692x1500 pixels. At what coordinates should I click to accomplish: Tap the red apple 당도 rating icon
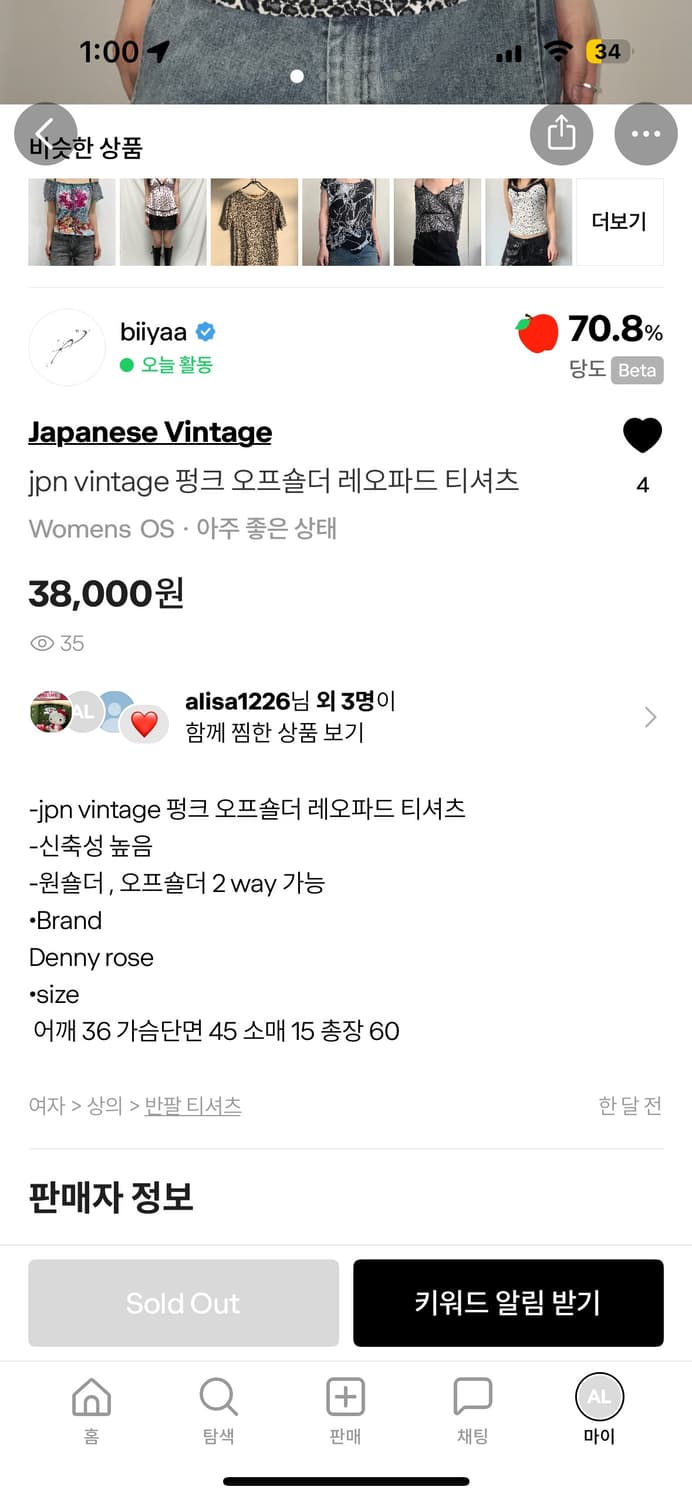[537, 333]
